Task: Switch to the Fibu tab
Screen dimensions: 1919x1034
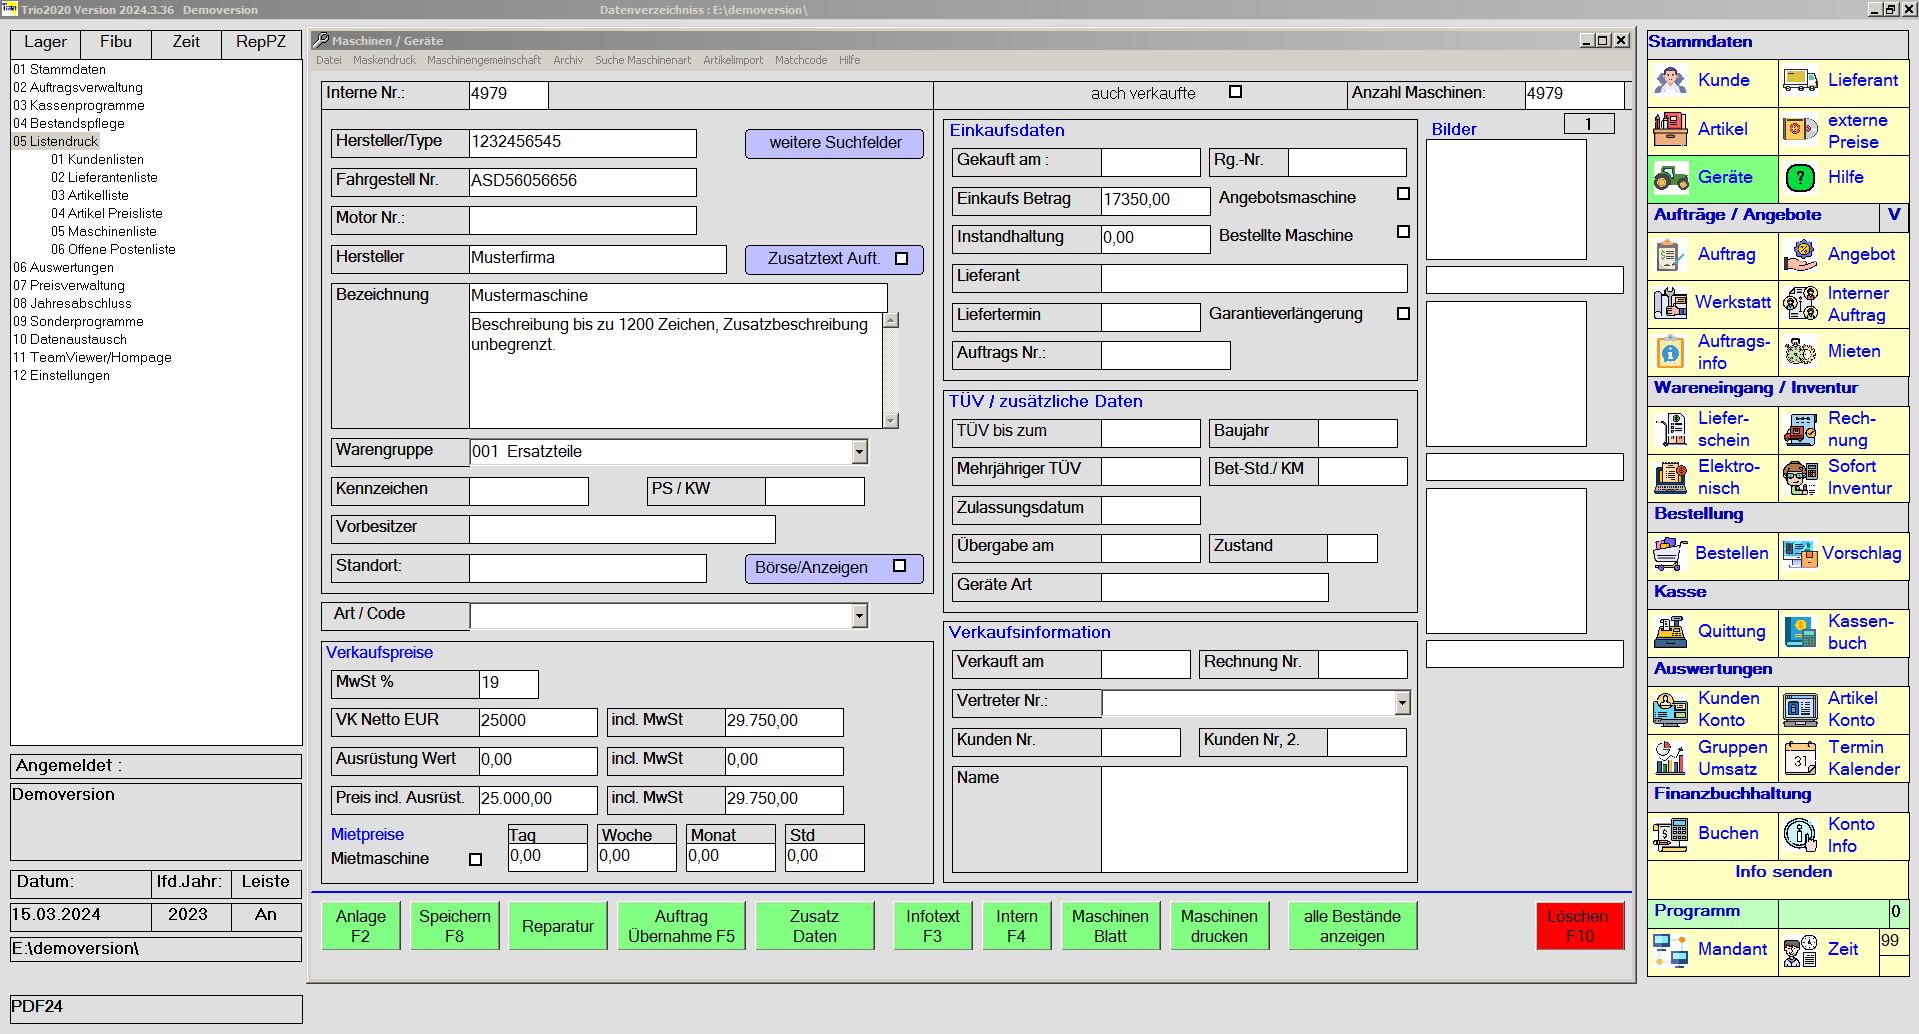Action: tap(116, 42)
